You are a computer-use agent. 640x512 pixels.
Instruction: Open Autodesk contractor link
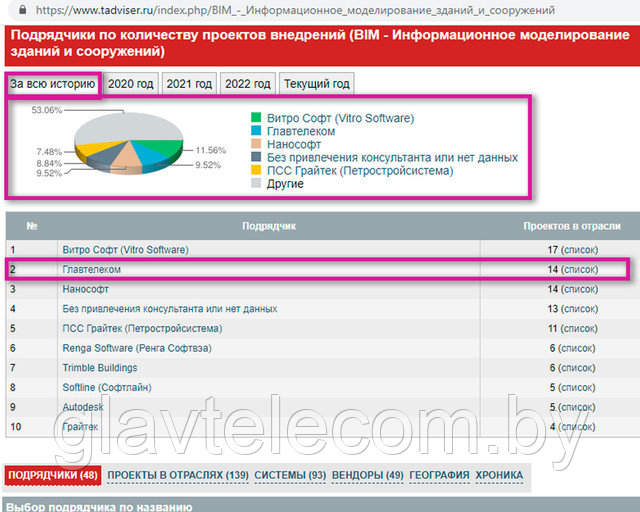click(x=83, y=407)
